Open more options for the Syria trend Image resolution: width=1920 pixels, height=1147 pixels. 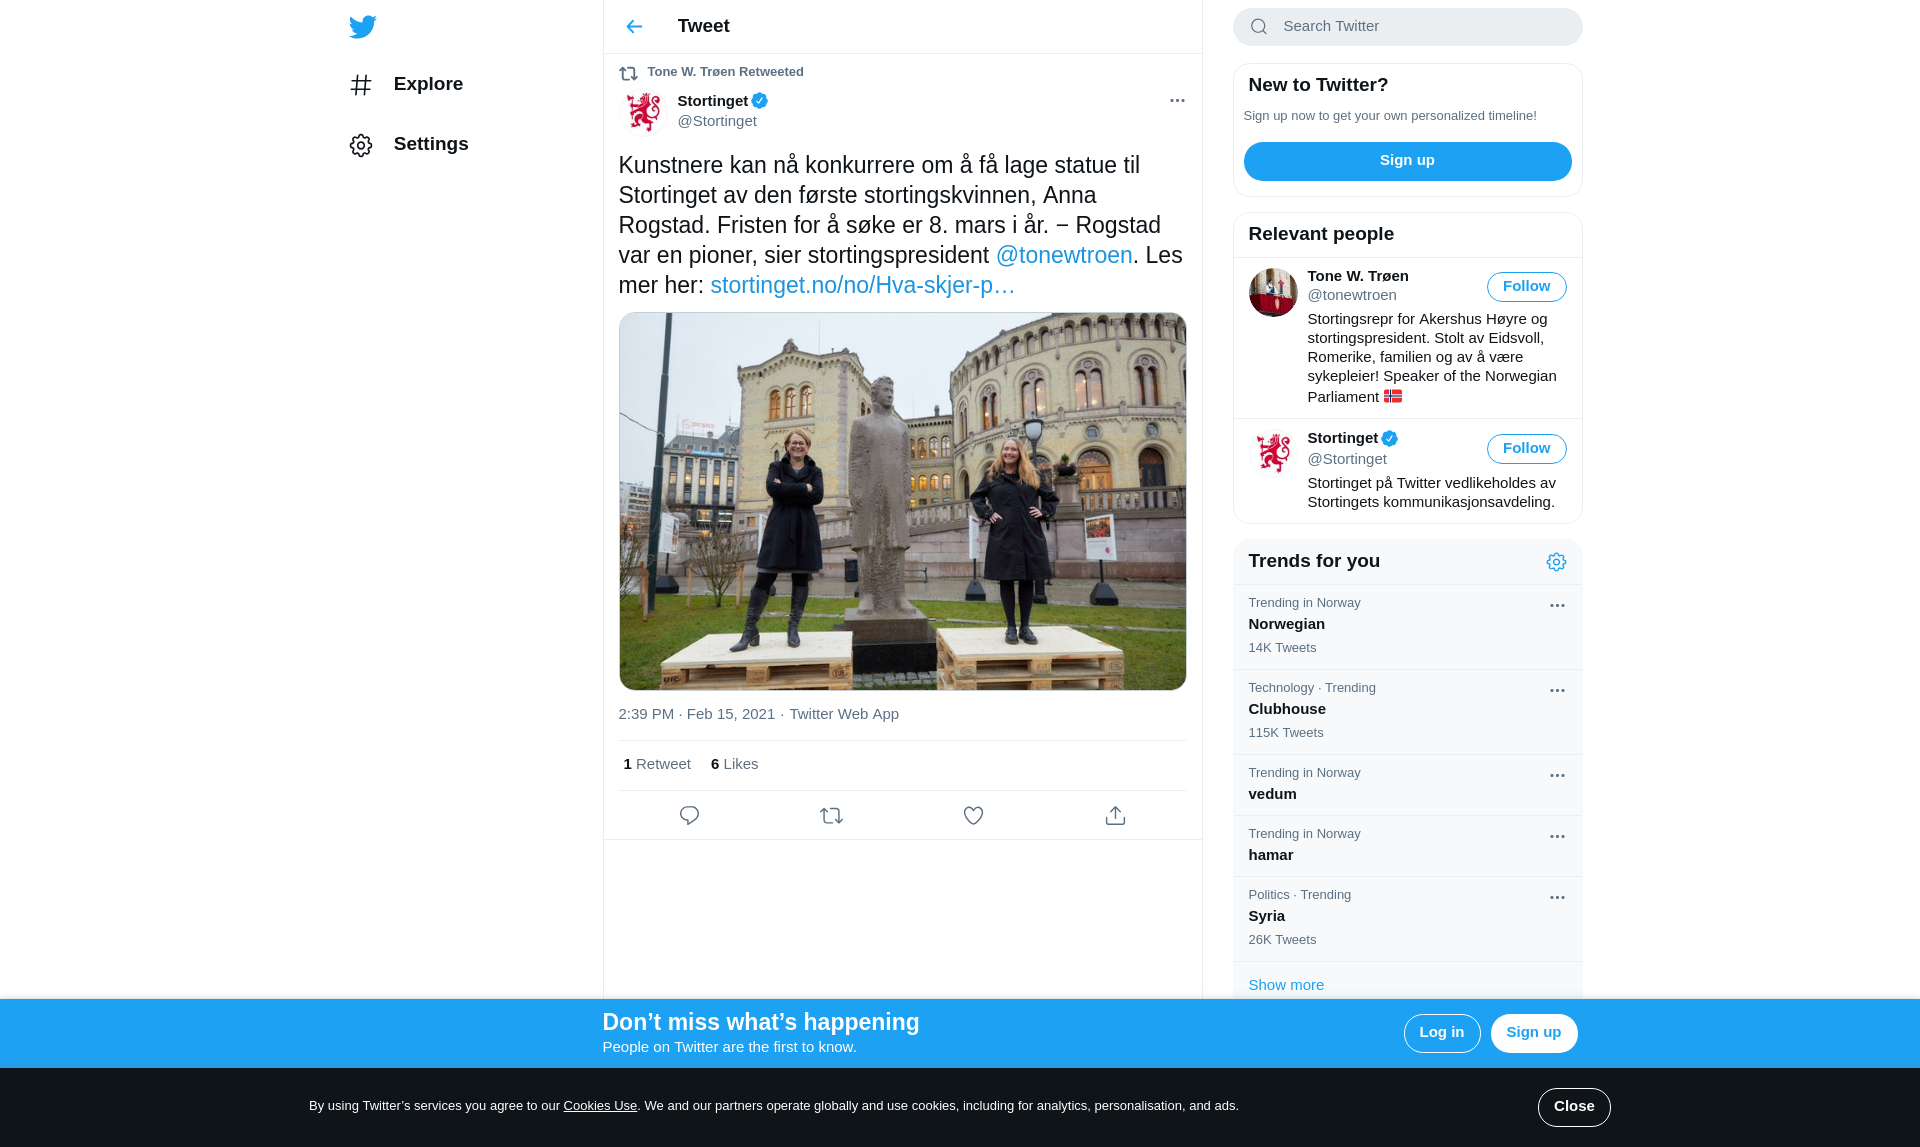point(1557,898)
